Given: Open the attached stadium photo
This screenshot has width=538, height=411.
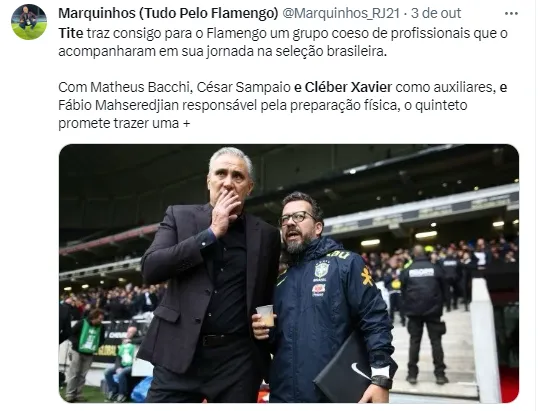Looking at the screenshot, I should (289, 273).
